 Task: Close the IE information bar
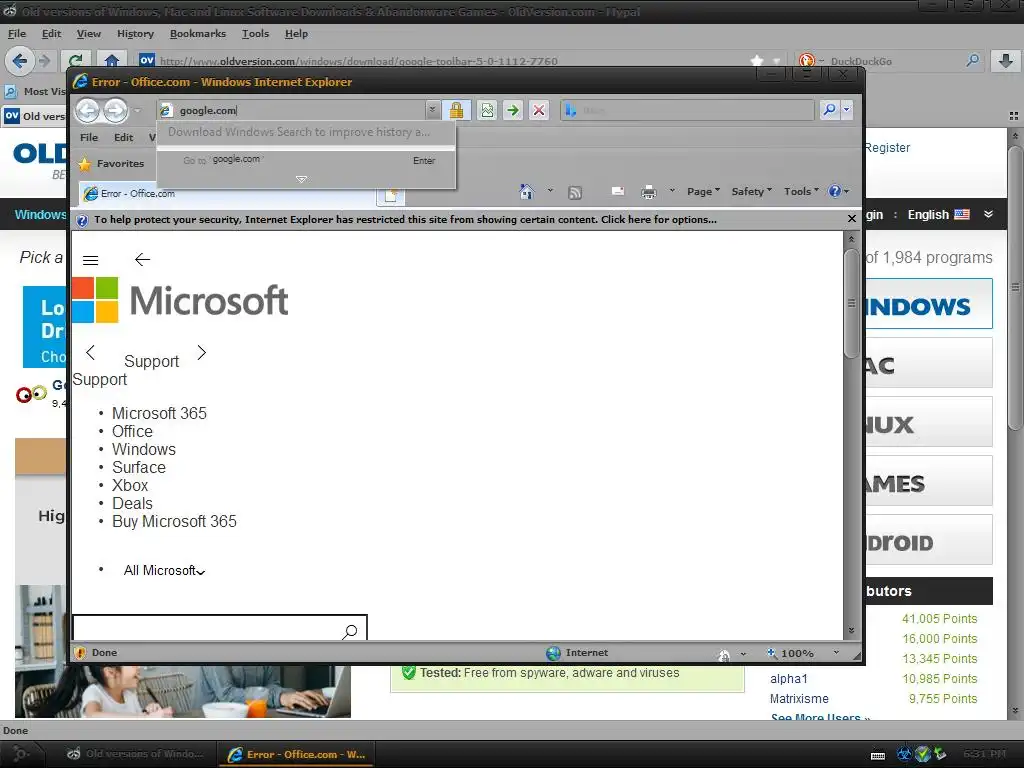tap(852, 219)
